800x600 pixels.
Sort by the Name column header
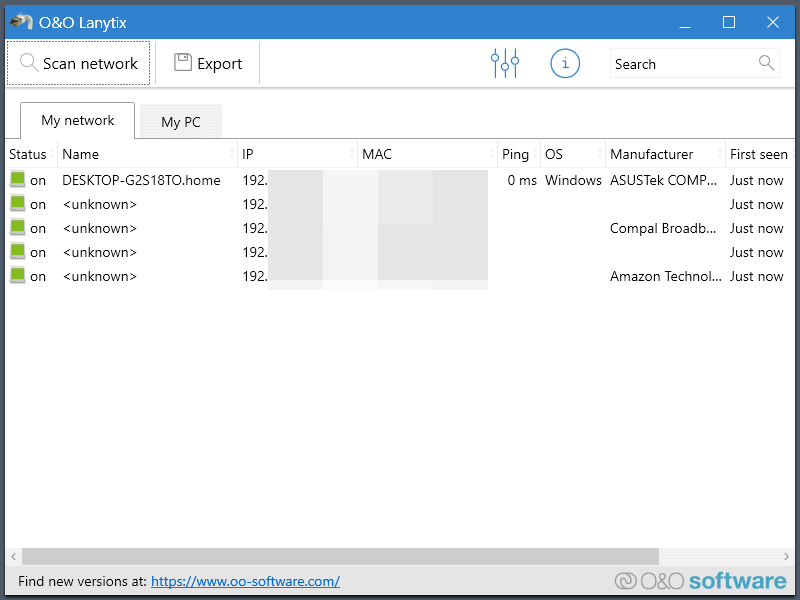(x=81, y=154)
